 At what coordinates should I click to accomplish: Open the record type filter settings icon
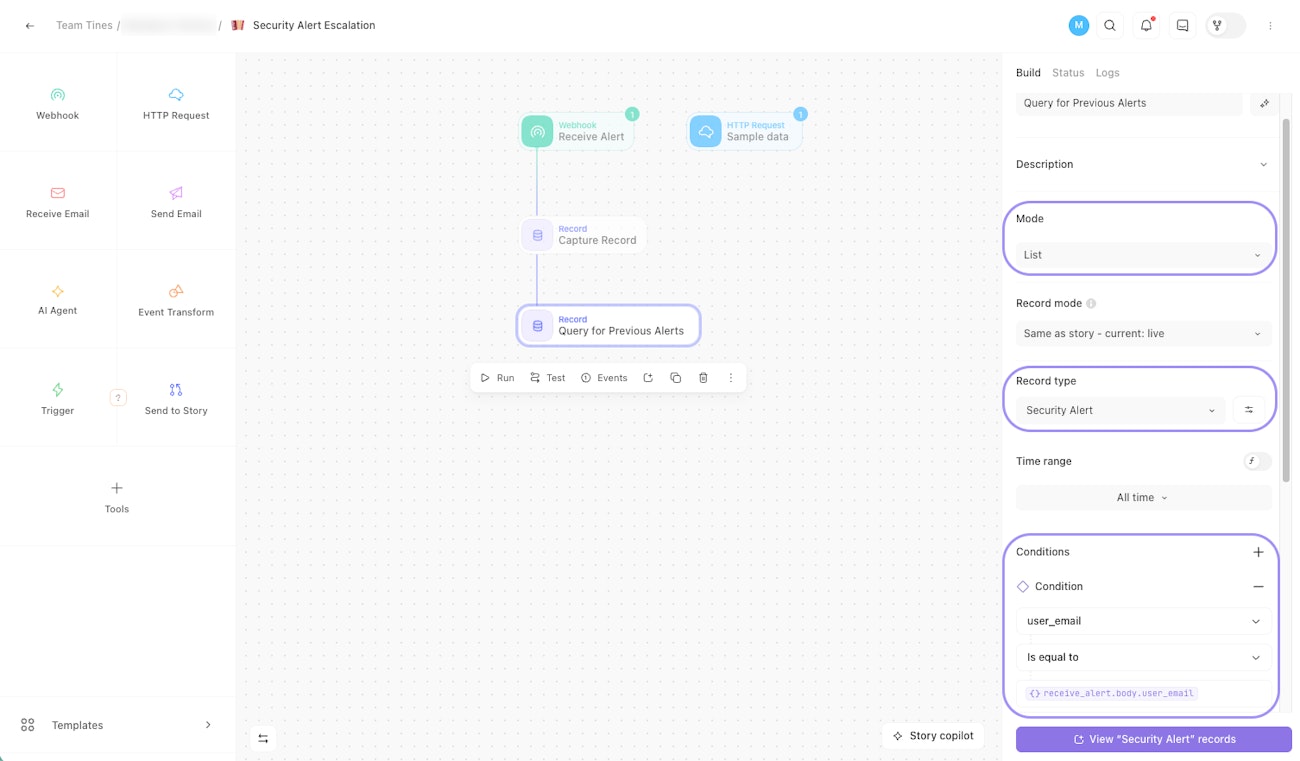point(1249,410)
